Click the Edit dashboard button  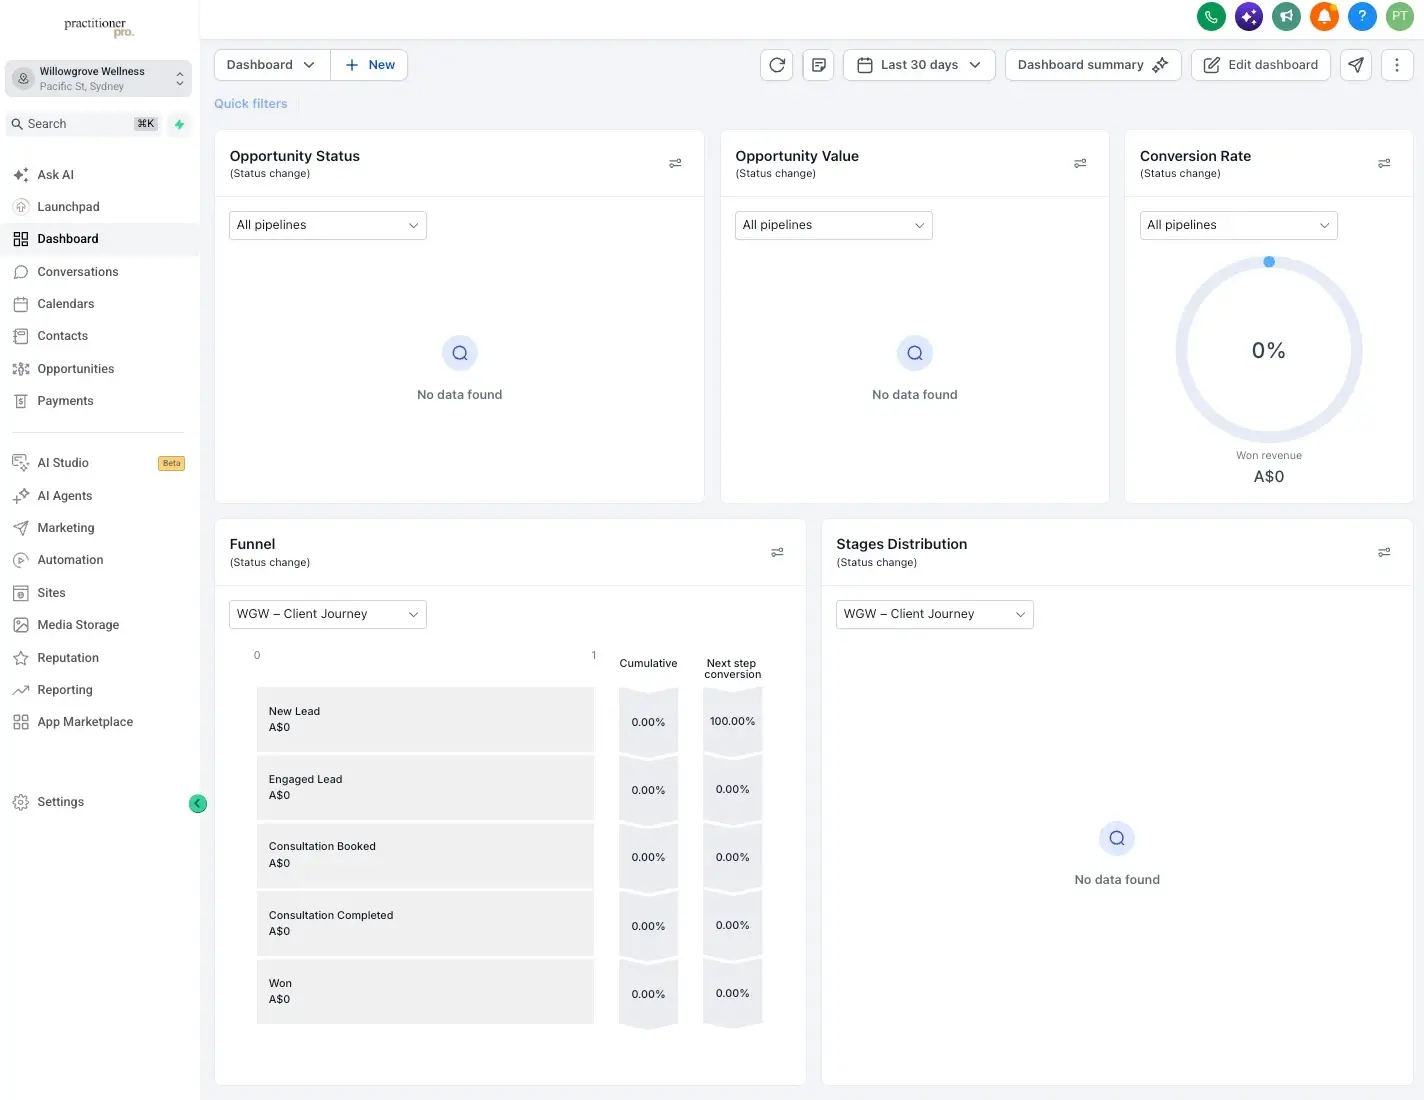(x=1260, y=65)
